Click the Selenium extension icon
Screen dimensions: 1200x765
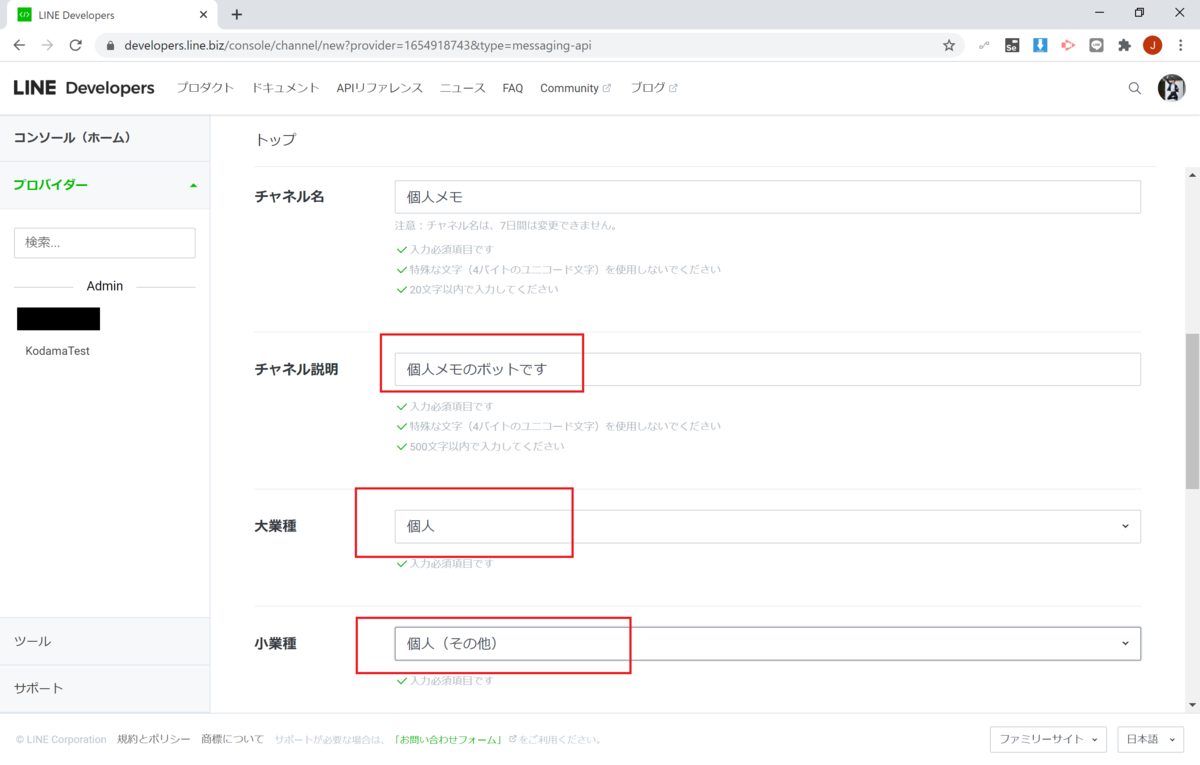pos(1012,45)
